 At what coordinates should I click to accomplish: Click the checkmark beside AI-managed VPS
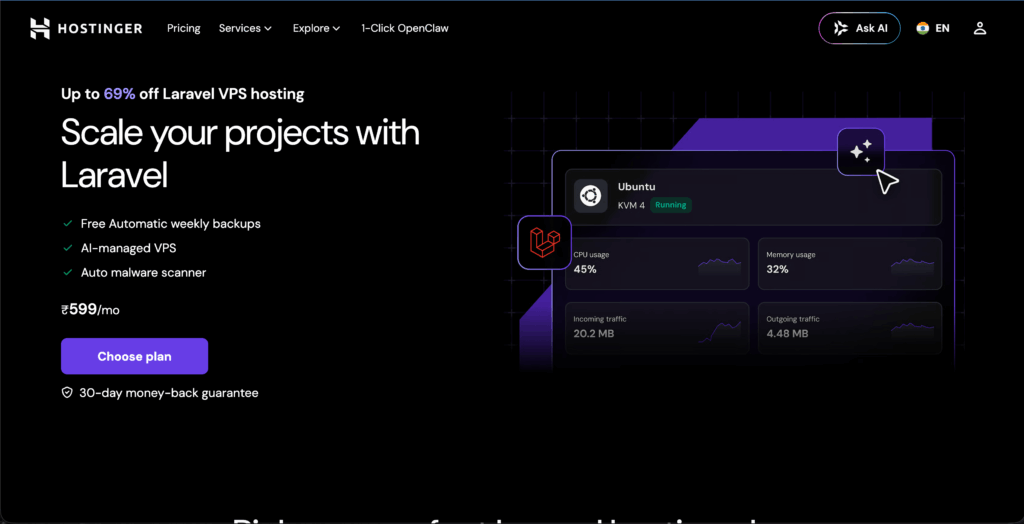coord(67,248)
